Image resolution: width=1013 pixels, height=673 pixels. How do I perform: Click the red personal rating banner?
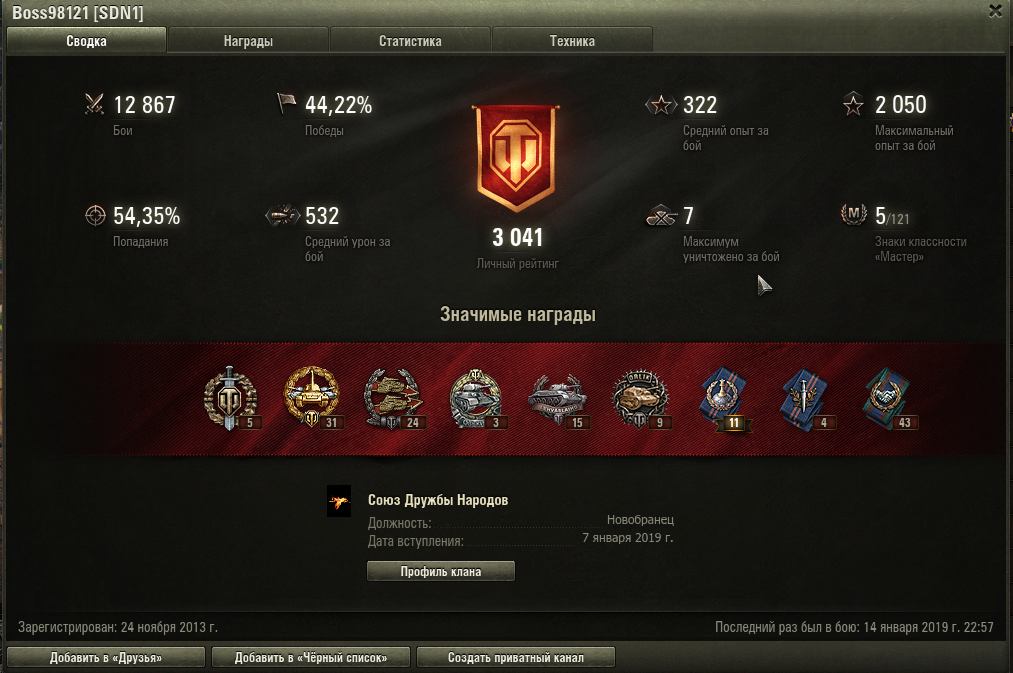(516, 158)
